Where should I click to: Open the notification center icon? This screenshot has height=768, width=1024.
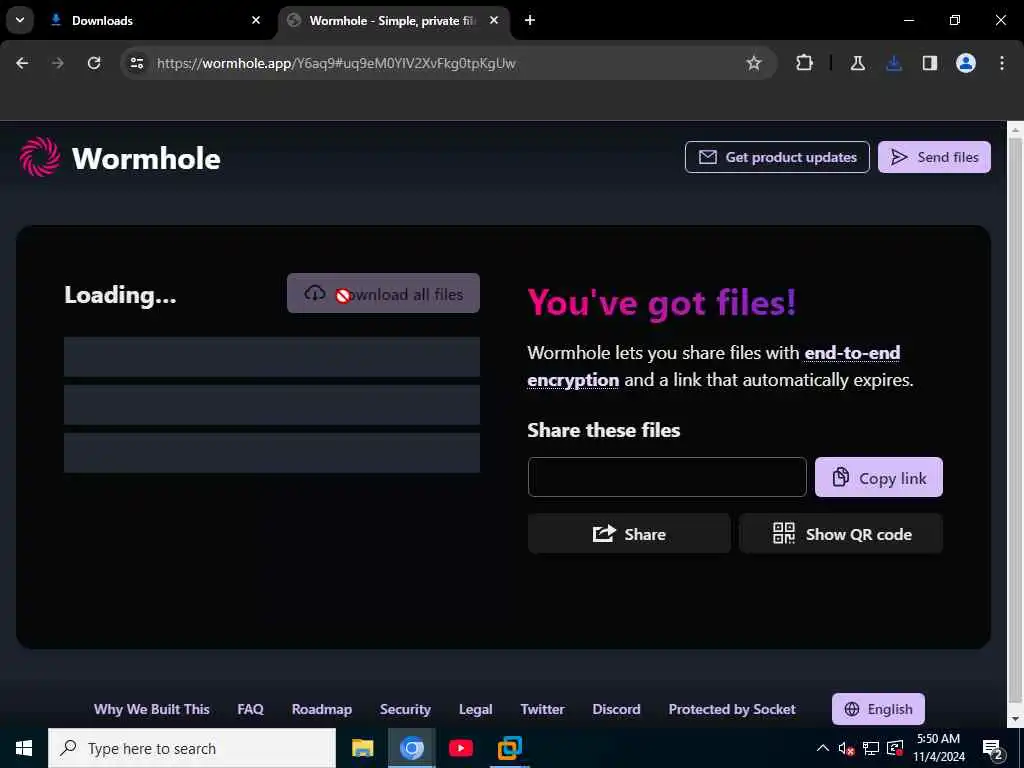coord(993,750)
